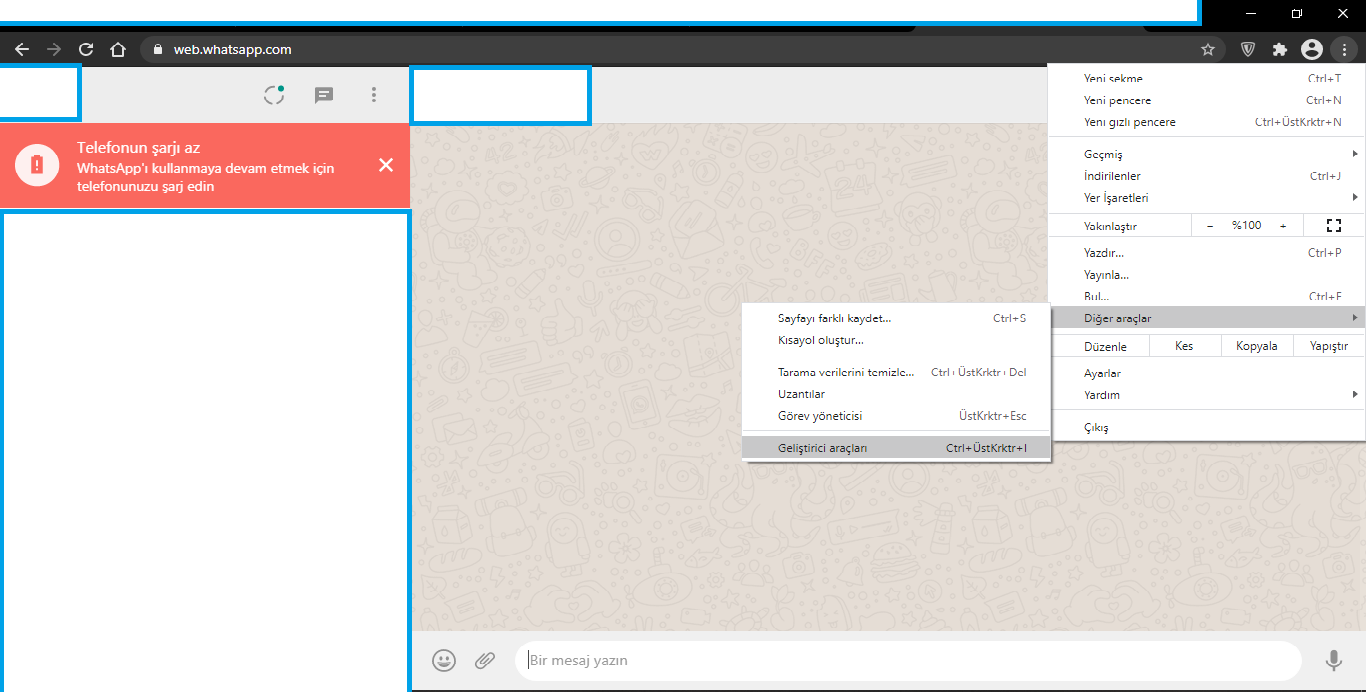The height and width of the screenshot is (692, 1366).
Task: Record a voice message with microphone
Action: (x=1333, y=660)
